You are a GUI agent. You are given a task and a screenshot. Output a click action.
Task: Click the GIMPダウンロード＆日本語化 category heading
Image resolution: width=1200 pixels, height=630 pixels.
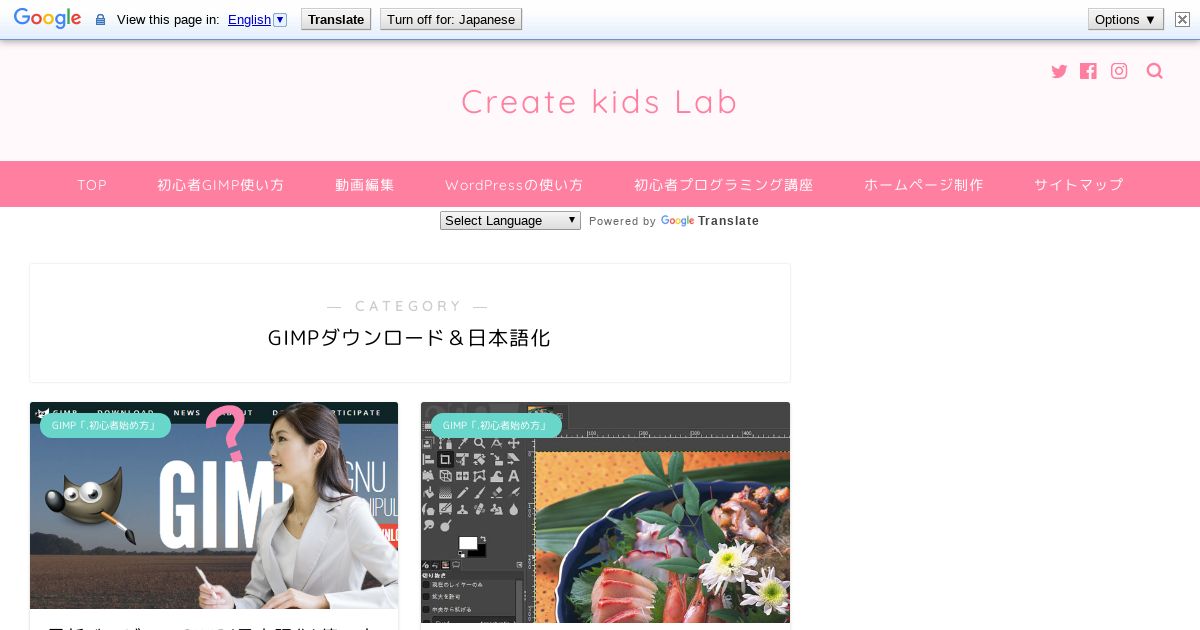point(409,338)
